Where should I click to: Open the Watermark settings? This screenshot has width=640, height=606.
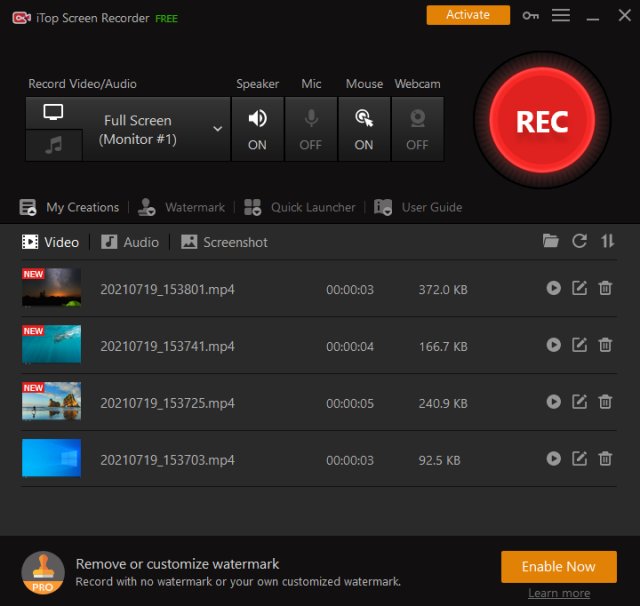click(181, 207)
